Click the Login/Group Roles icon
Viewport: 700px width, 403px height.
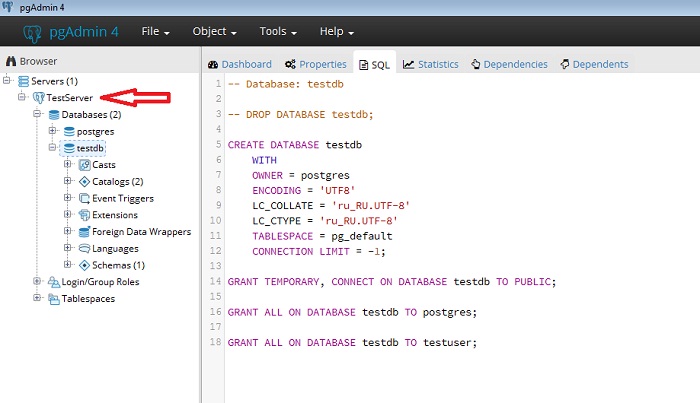tap(54, 282)
